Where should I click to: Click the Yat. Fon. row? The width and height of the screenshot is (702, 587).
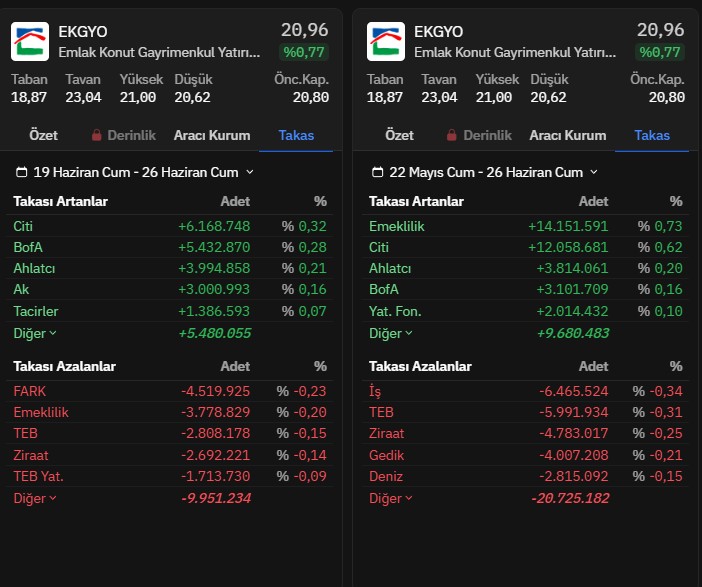[526, 311]
